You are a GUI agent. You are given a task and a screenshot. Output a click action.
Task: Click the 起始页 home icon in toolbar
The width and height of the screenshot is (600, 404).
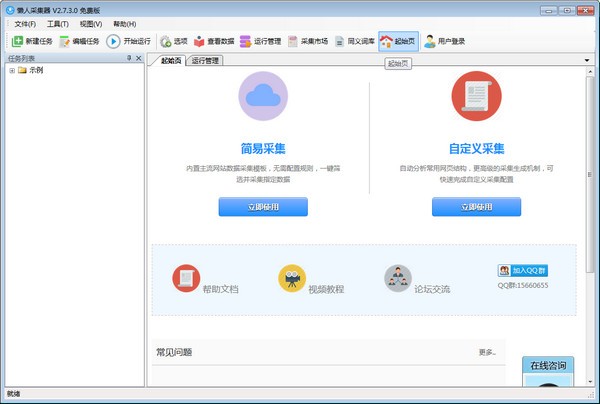coord(386,41)
